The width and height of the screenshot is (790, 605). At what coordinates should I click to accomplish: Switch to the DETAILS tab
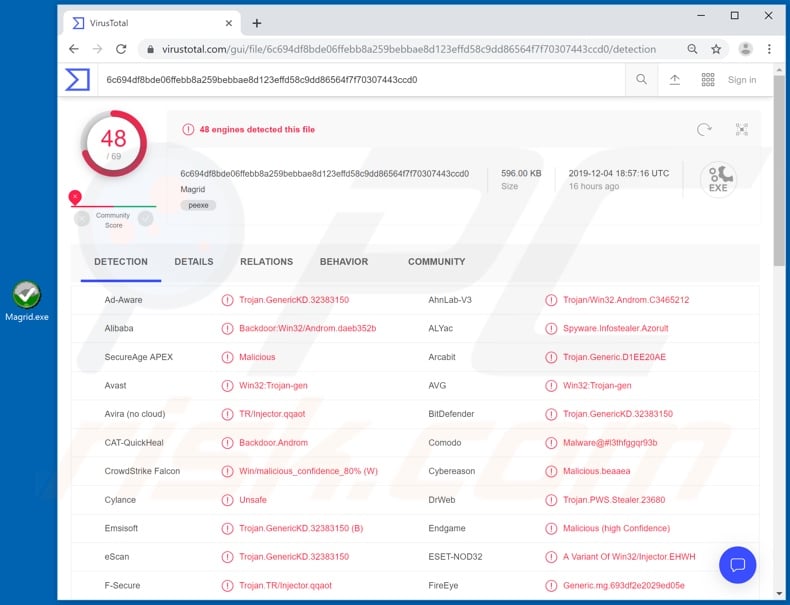coord(193,262)
